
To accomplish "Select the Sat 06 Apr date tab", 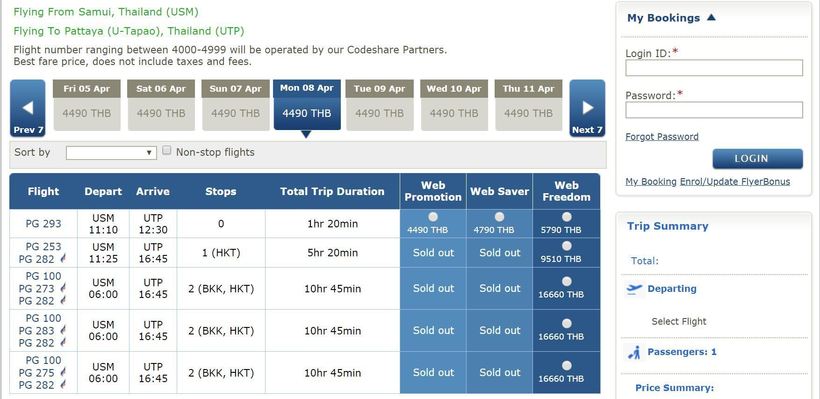I will (161, 105).
